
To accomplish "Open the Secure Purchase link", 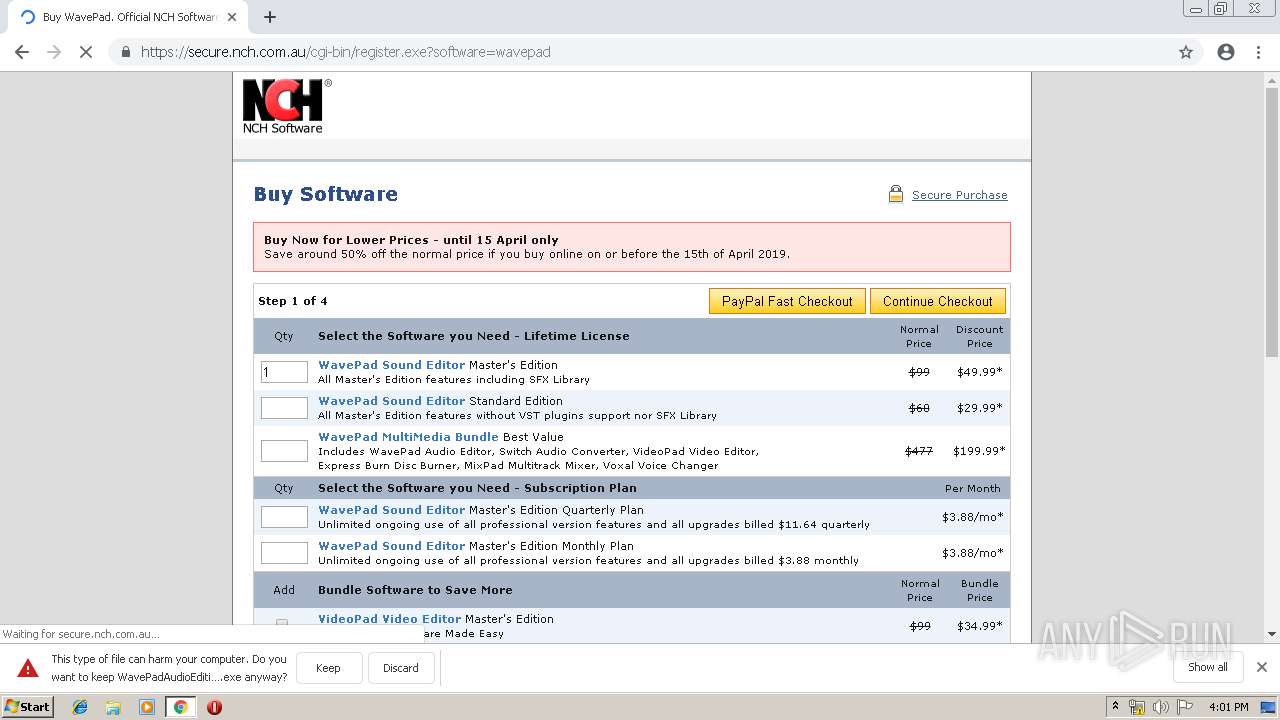I will [x=959, y=195].
